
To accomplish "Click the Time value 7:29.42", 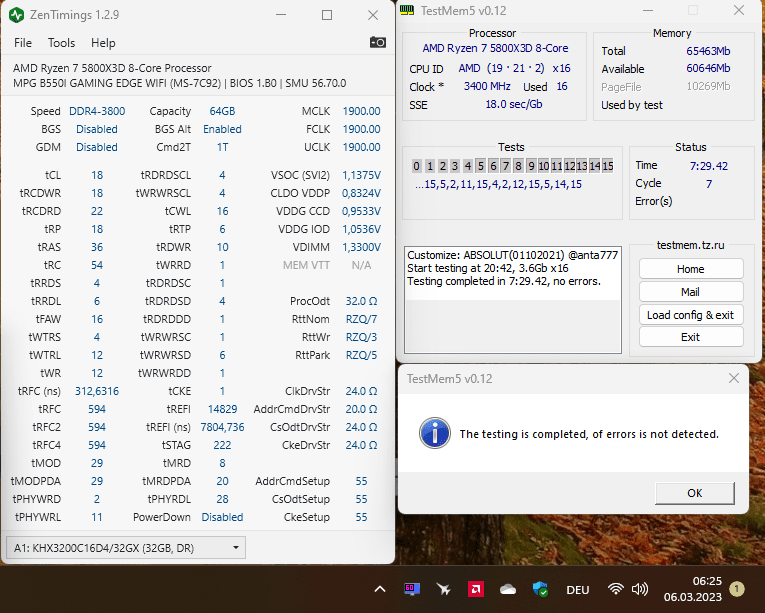I will (x=708, y=166).
